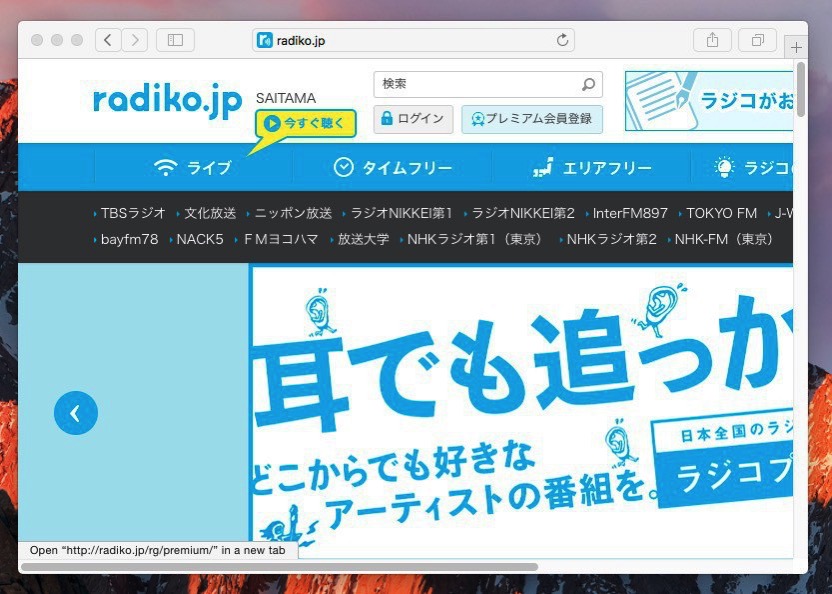This screenshot has width=832, height=594.
Task: Open the Share button in toolbar
Action: 712,40
